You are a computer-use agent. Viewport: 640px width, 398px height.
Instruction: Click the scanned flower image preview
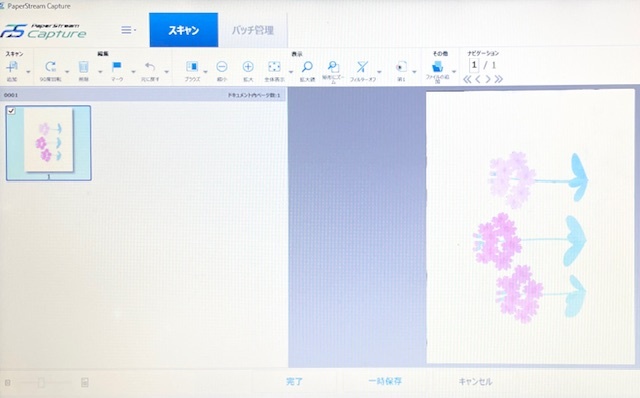pyautogui.click(x=530, y=227)
